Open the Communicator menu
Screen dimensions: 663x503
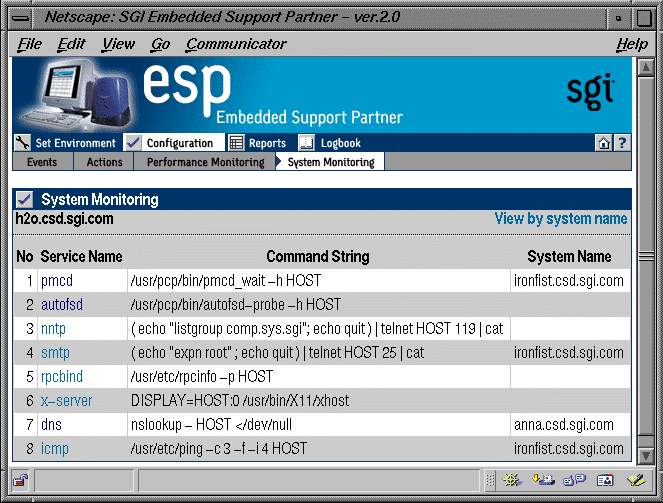coord(236,44)
